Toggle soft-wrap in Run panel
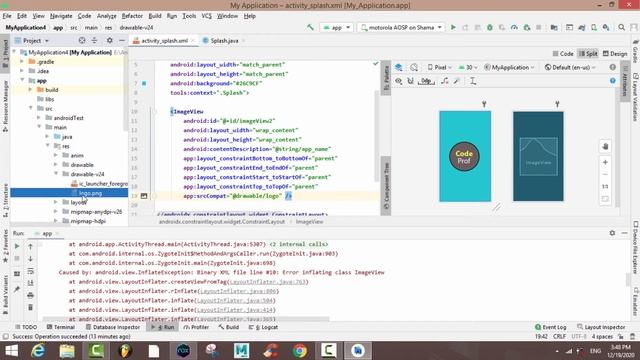This screenshot has width=640, height=360. pyautogui.click(x=30, y=271)
